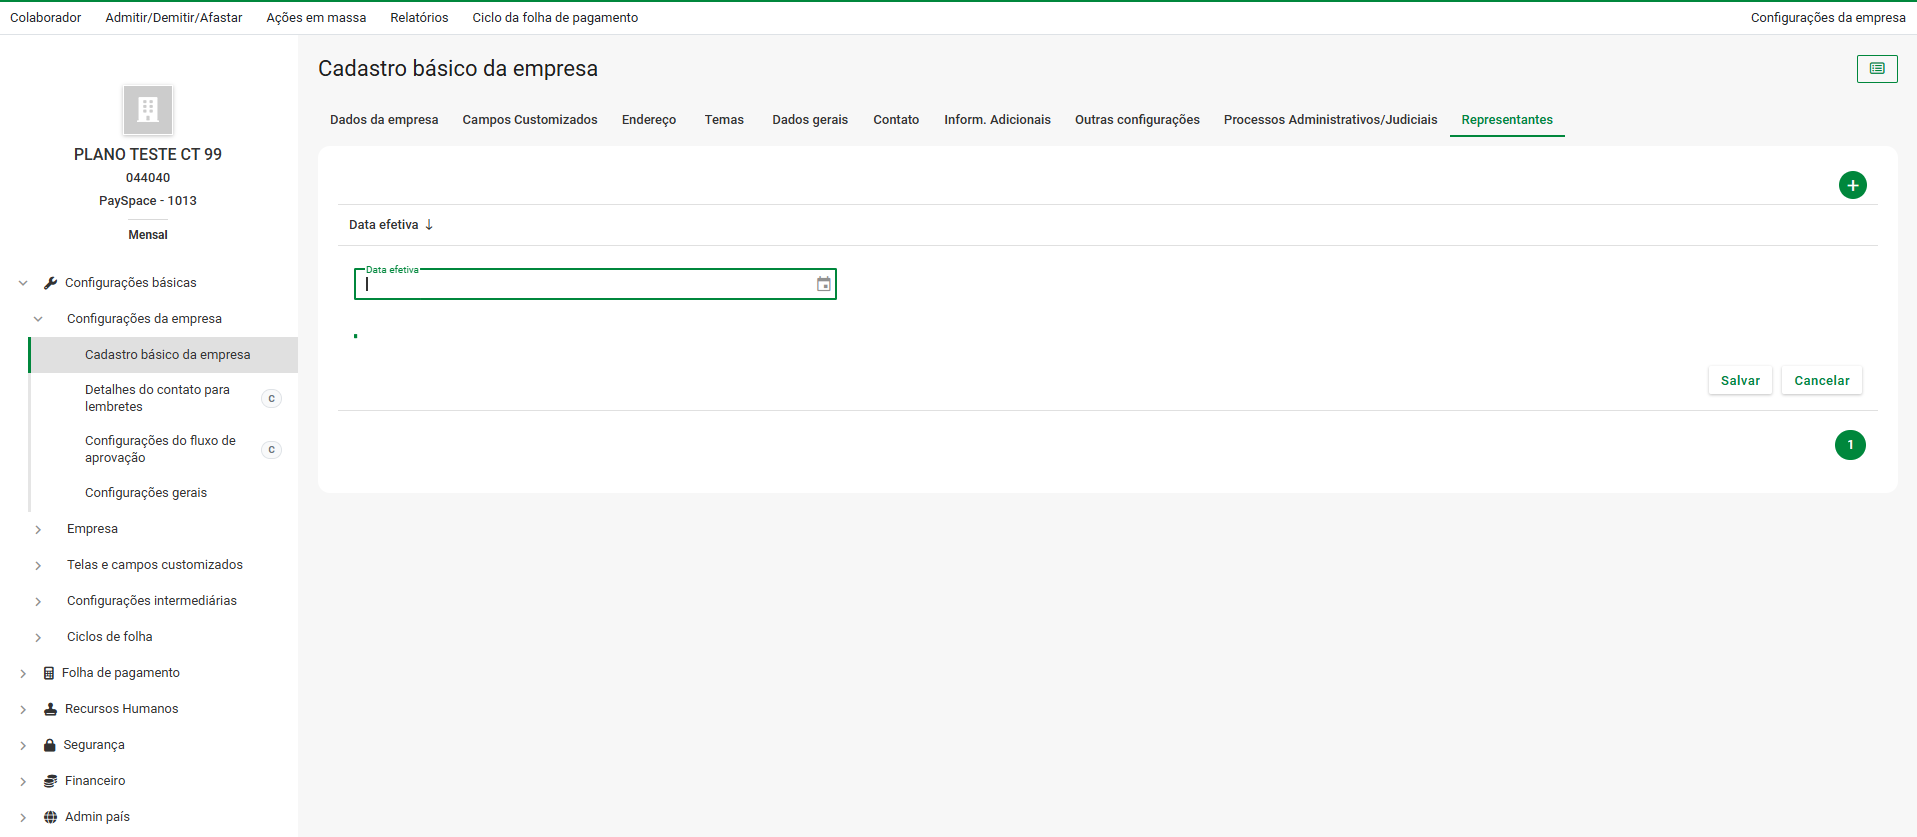Screen dimensions: 1917x837
Task: Expand the Recursos Humanos tree node
Action: pos(23,710)
